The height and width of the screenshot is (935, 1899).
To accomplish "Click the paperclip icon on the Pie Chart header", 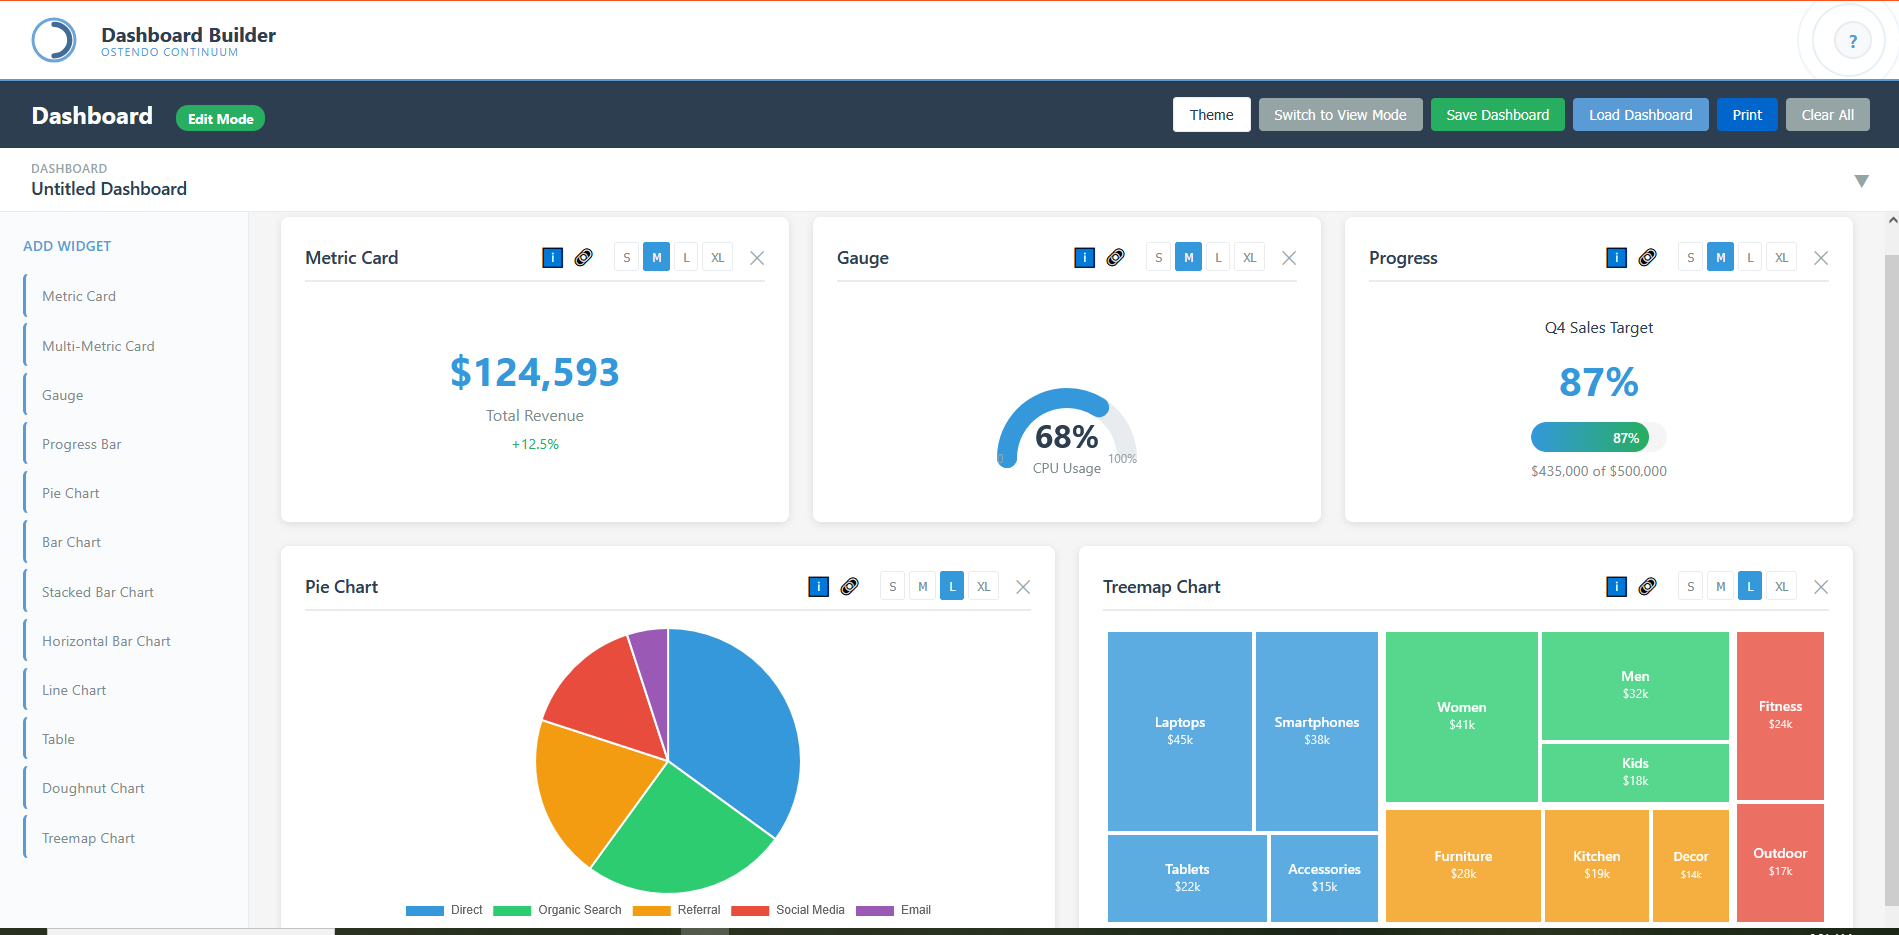I will pyautogui.click(x=849, y=586).
